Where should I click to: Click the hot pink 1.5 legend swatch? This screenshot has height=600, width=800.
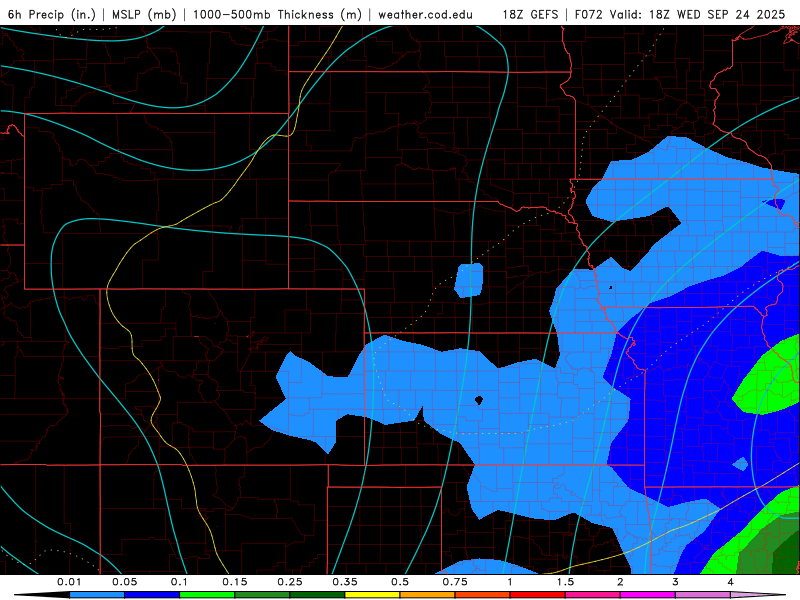593,595
